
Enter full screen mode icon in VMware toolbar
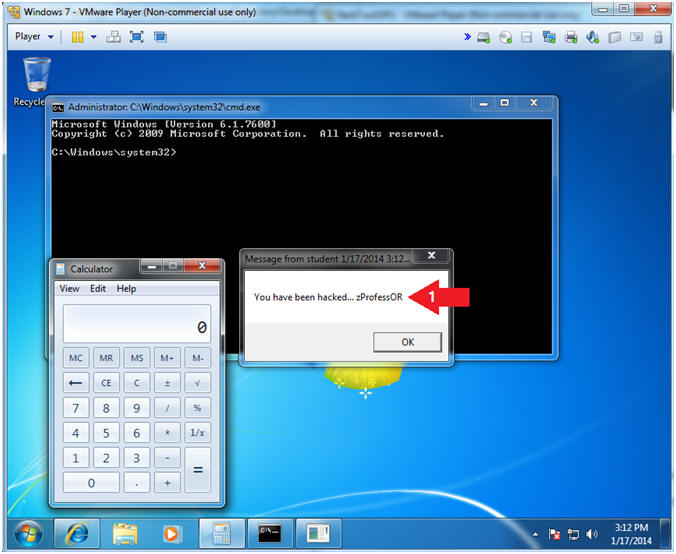click(x=137, y=37)
